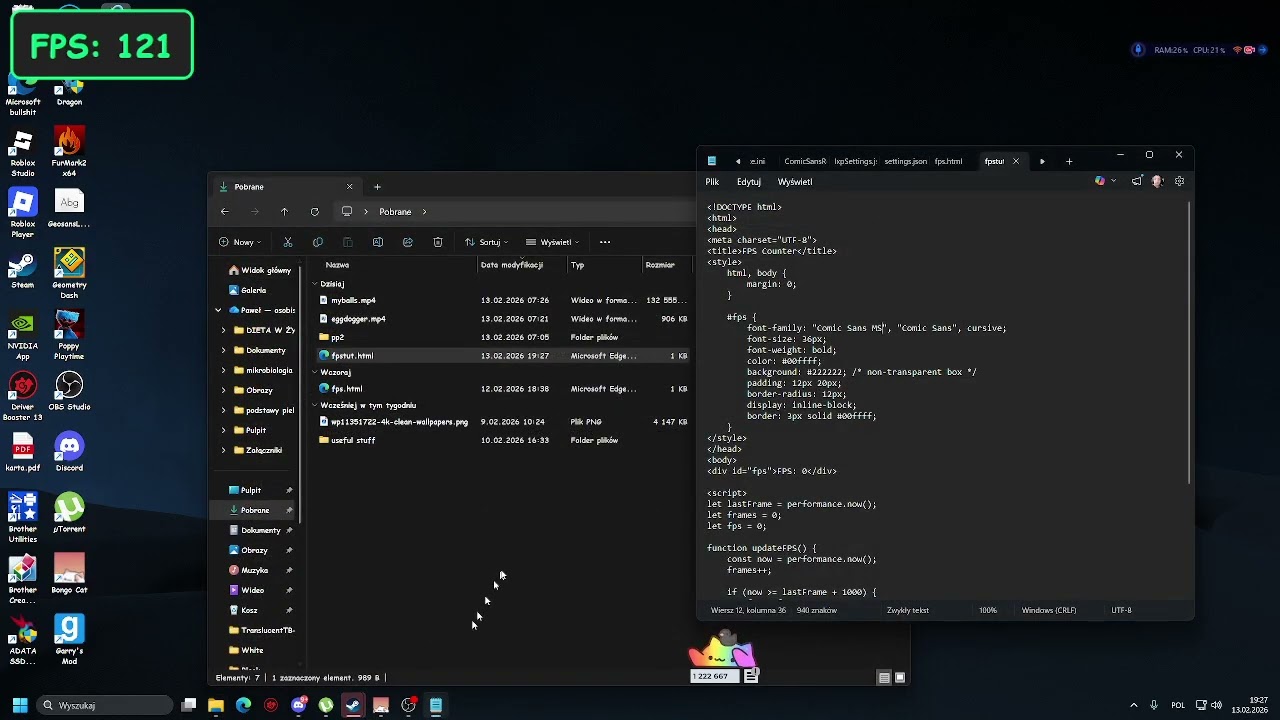Click the Wyszukaj taskbar search box
Screen dimensions: 1280x720
pos(105,706)
